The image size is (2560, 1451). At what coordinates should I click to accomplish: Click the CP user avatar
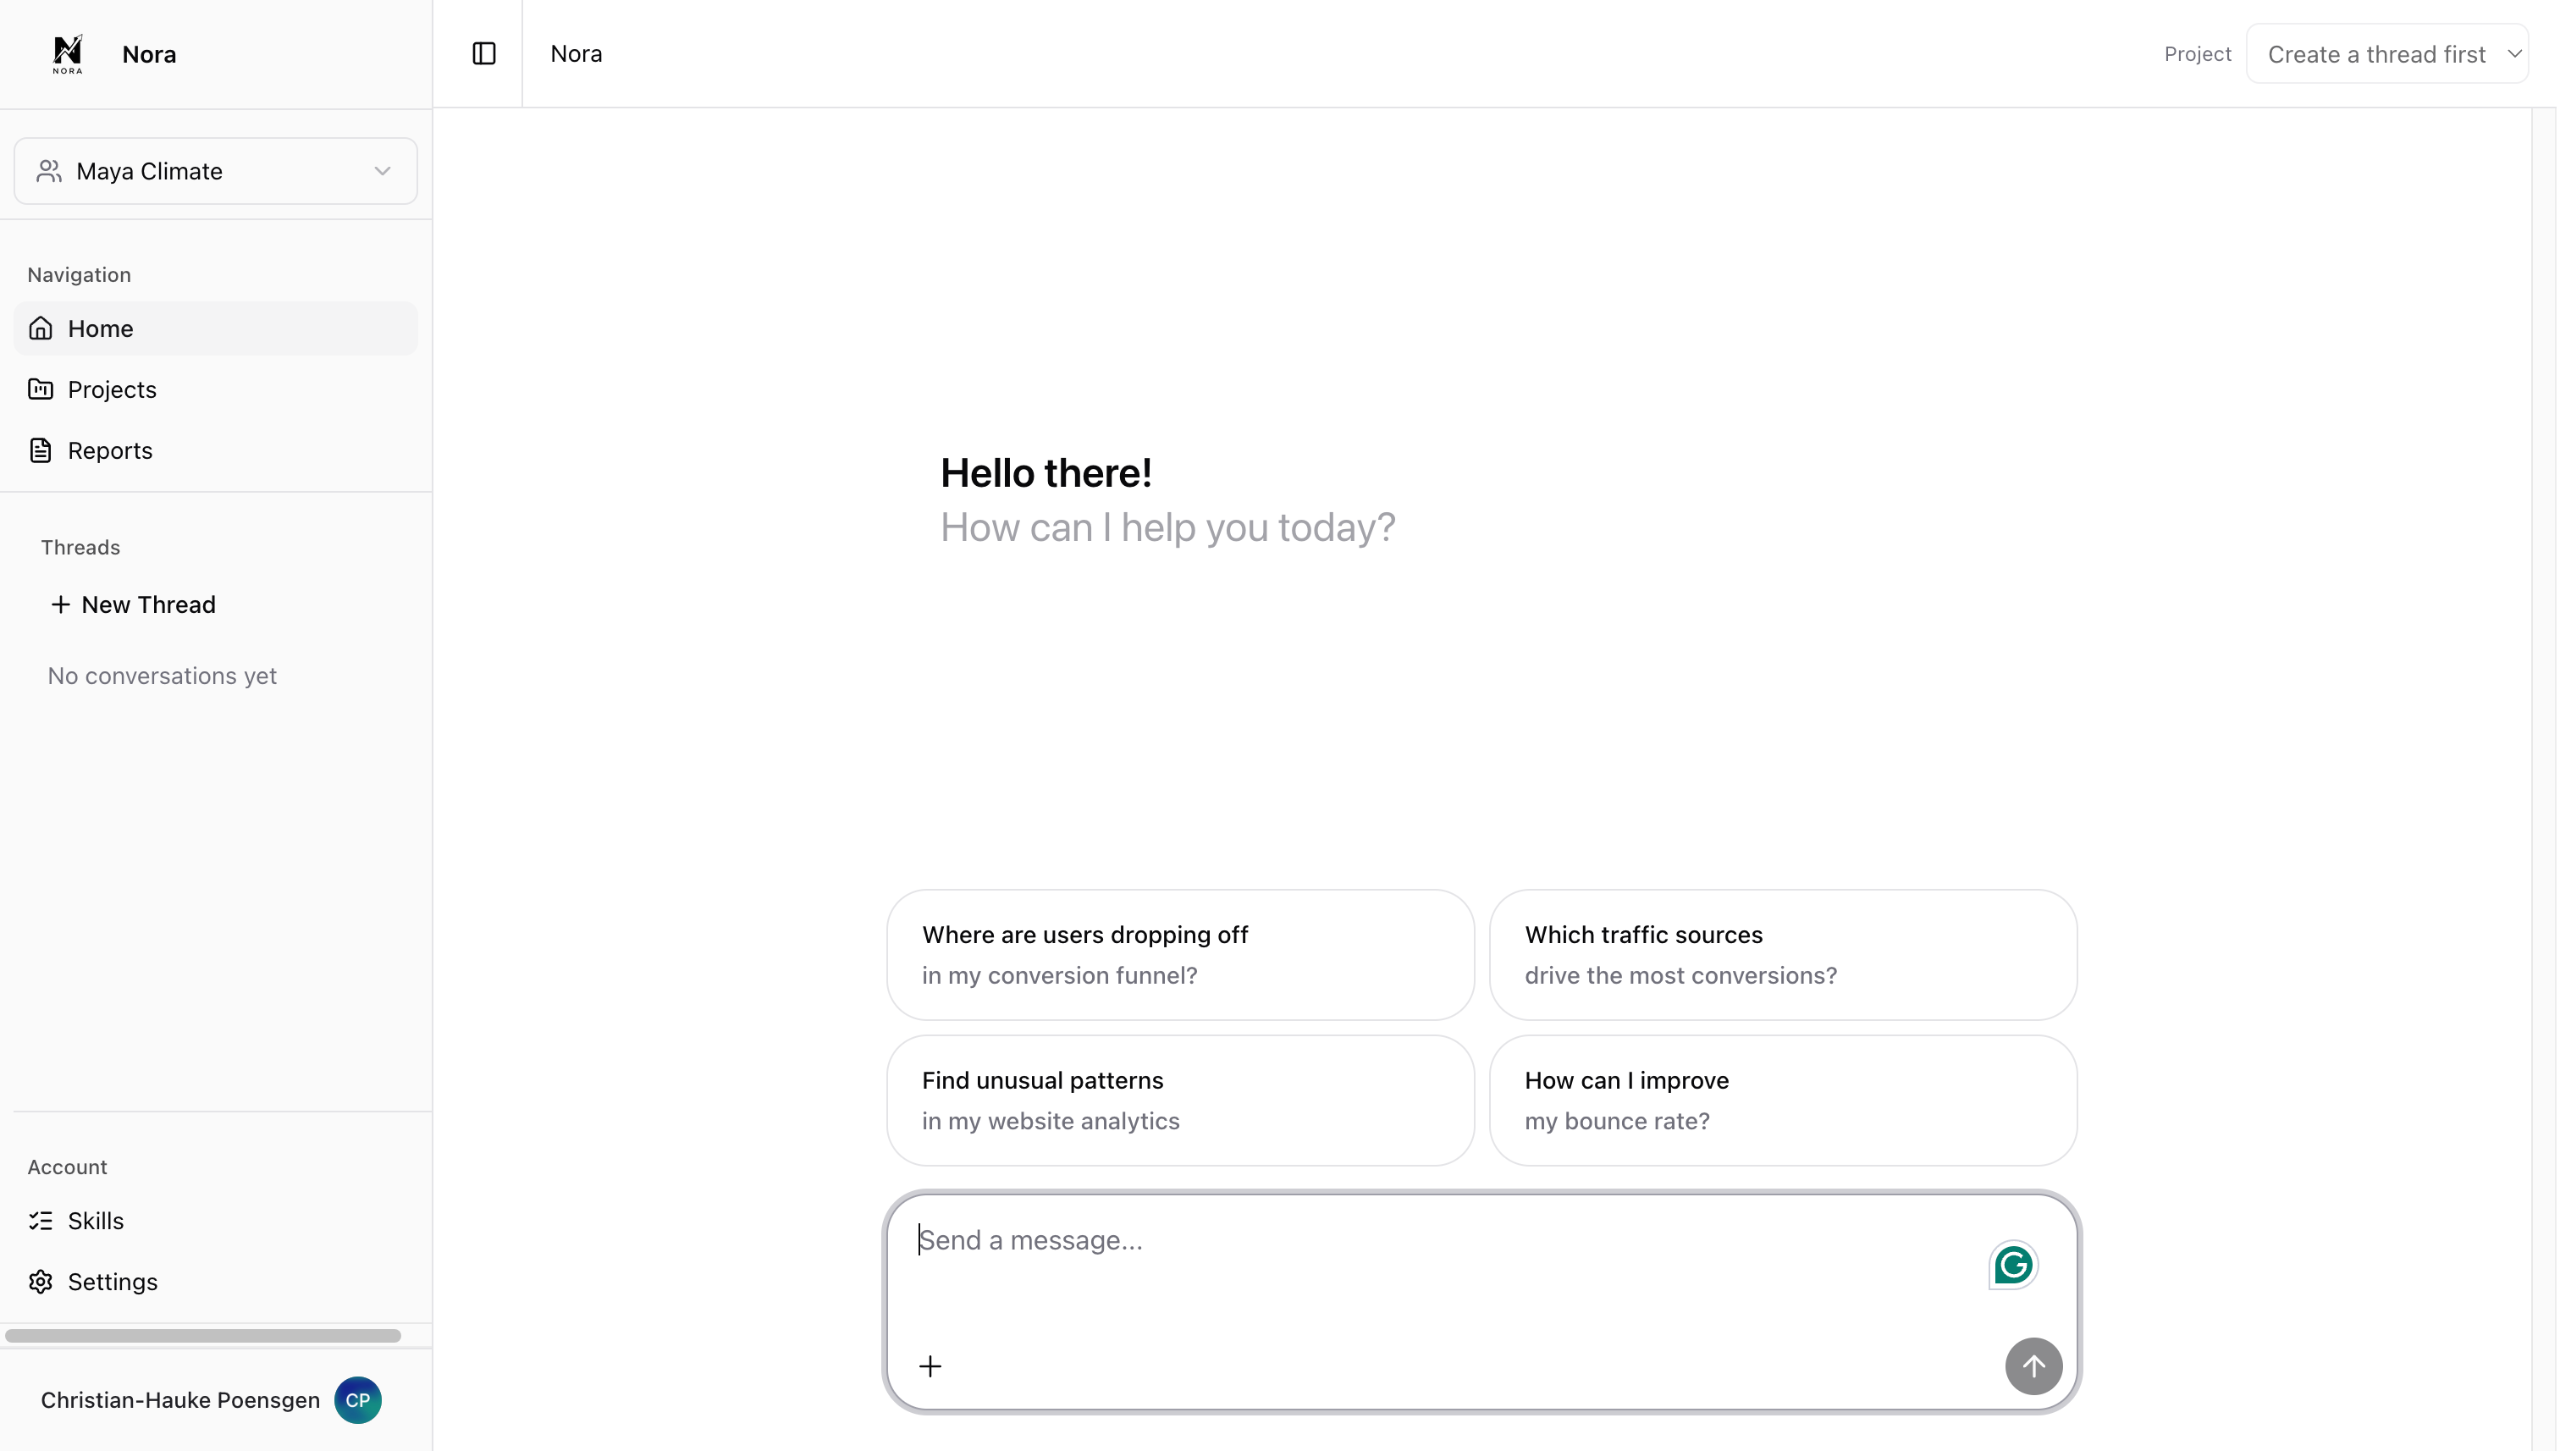357,1401
